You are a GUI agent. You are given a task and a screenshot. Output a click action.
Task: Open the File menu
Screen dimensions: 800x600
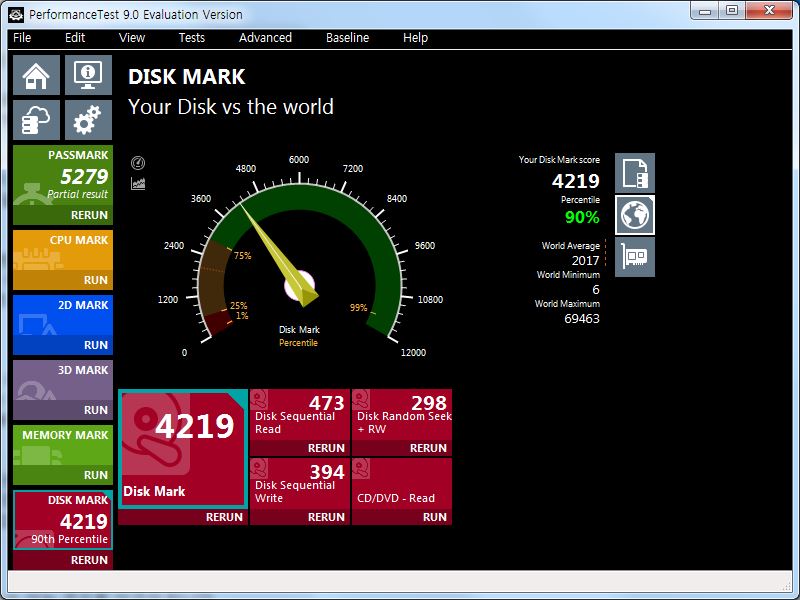[22, 38]
